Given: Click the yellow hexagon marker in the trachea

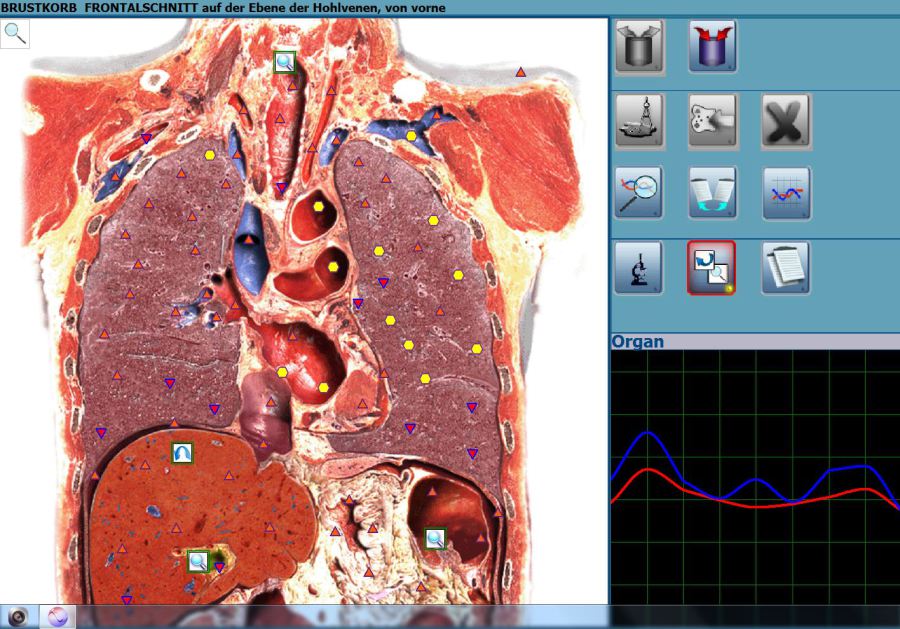Looking at the screenshot, I should tap(319, 207).
